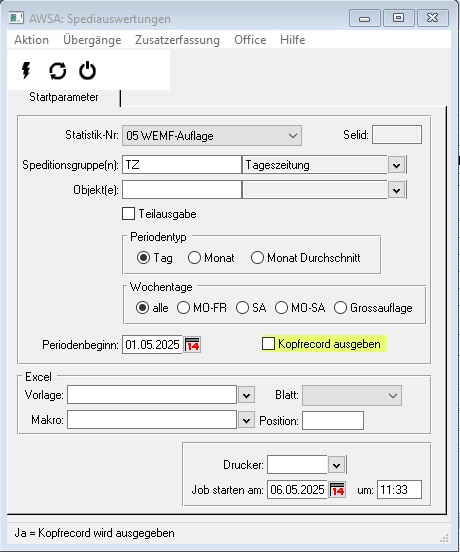Click the Periodenbeginn date field

point(152,345)
